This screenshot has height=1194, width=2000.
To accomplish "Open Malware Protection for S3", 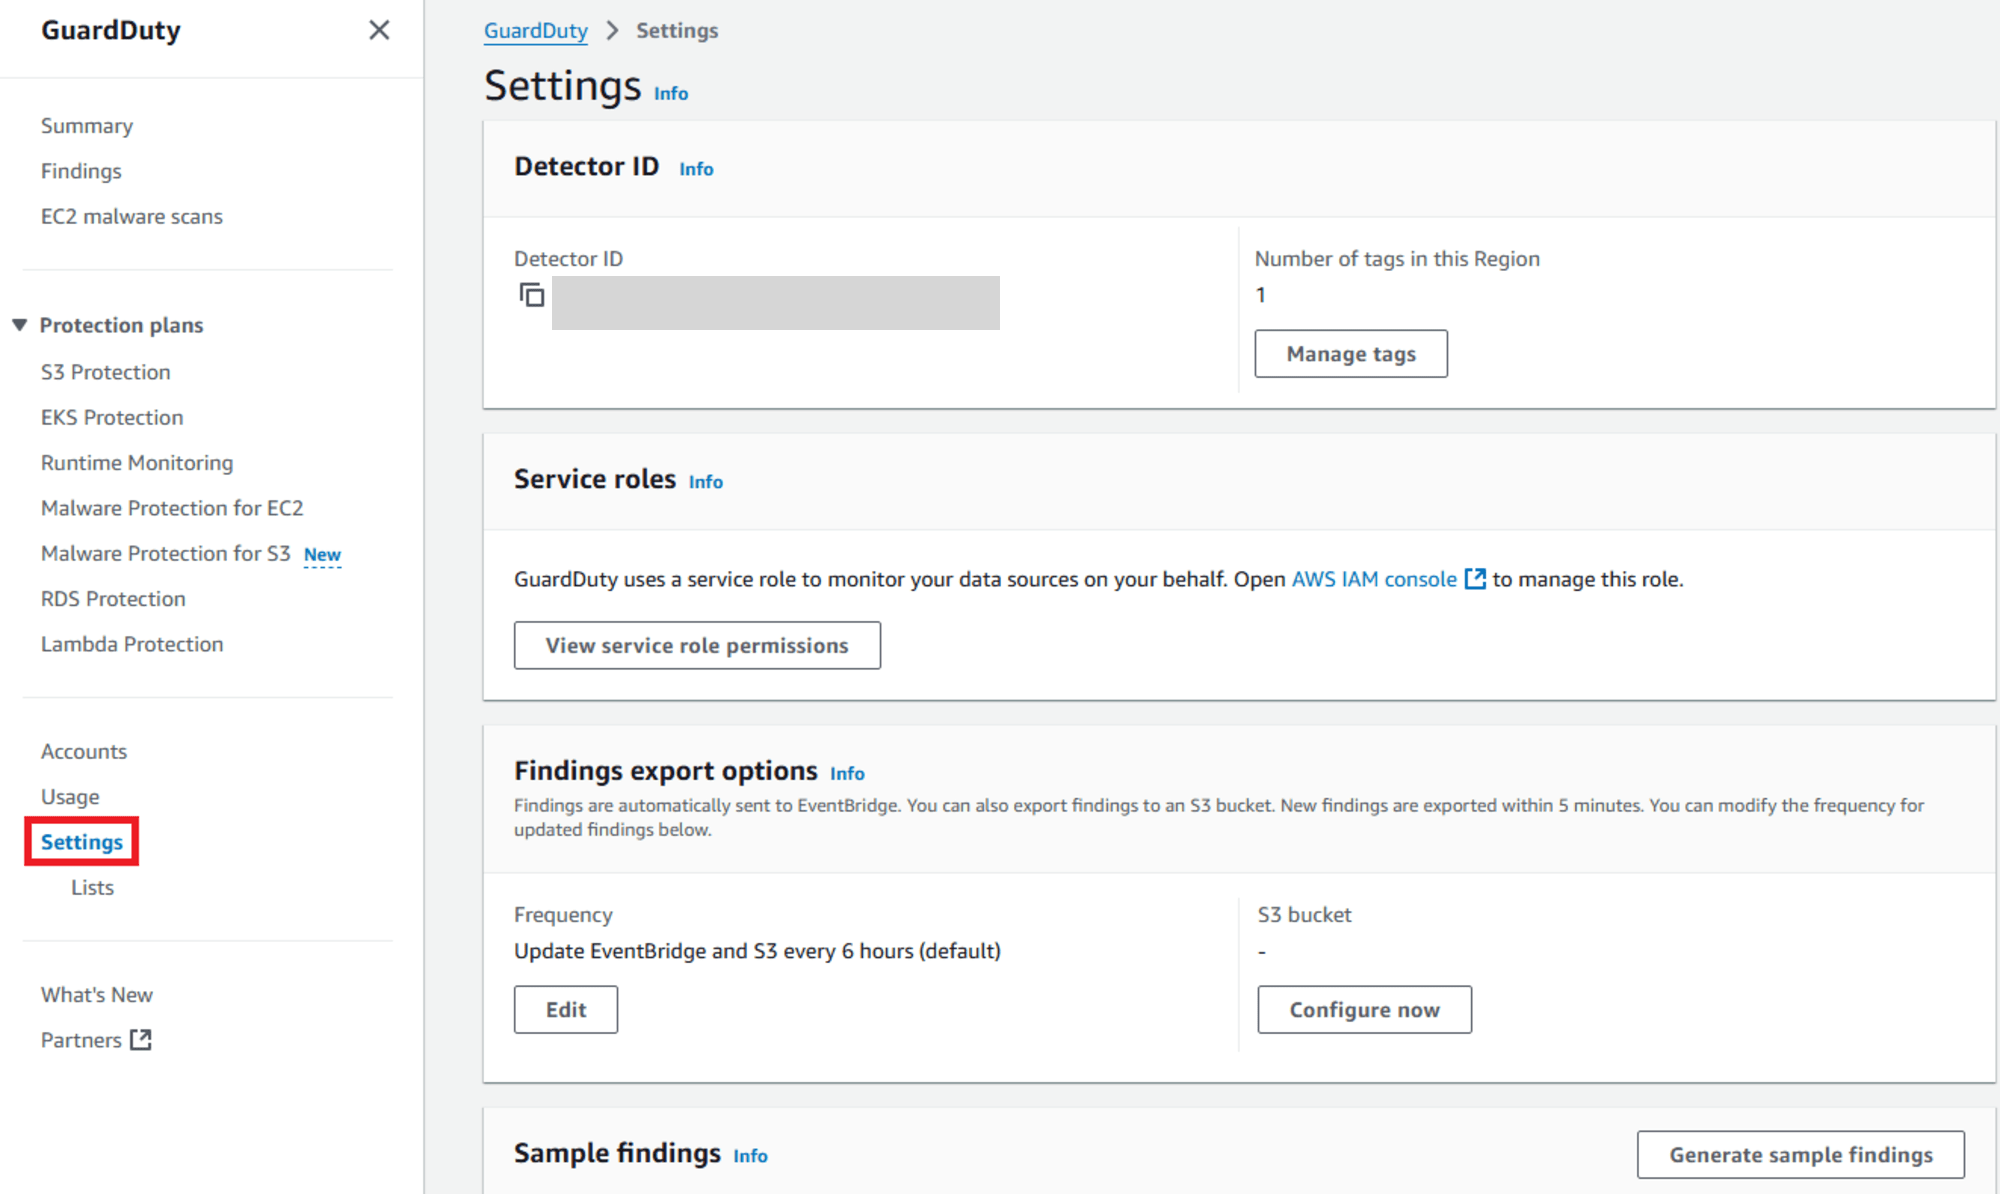I will click(165, 553).
